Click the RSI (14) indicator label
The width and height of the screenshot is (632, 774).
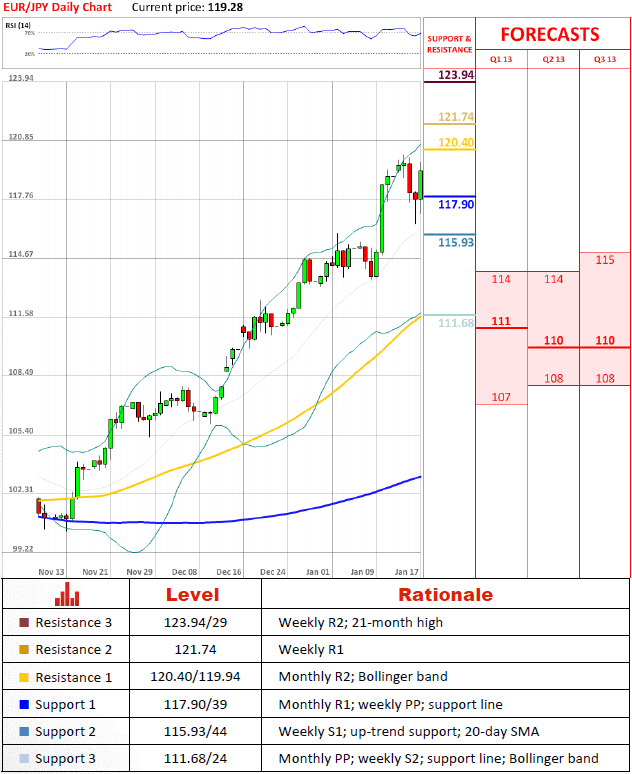click(18, 25)
